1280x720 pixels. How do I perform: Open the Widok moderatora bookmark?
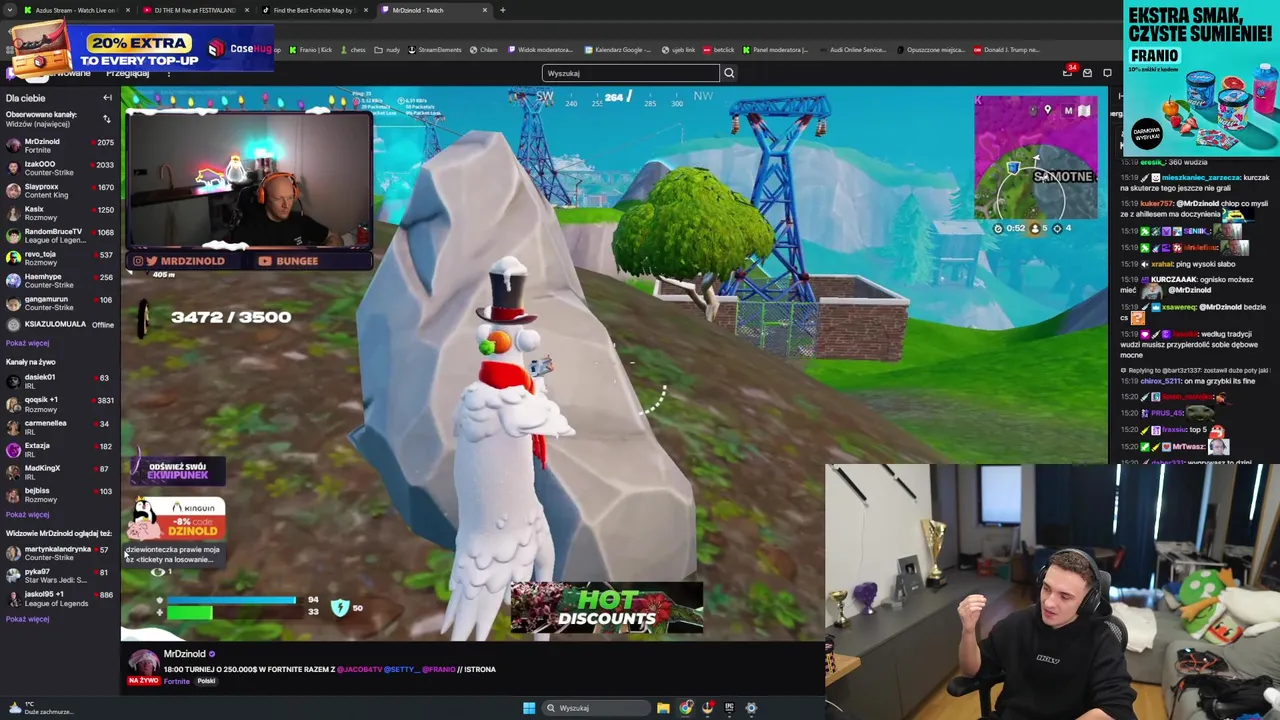tap(541, 50)
